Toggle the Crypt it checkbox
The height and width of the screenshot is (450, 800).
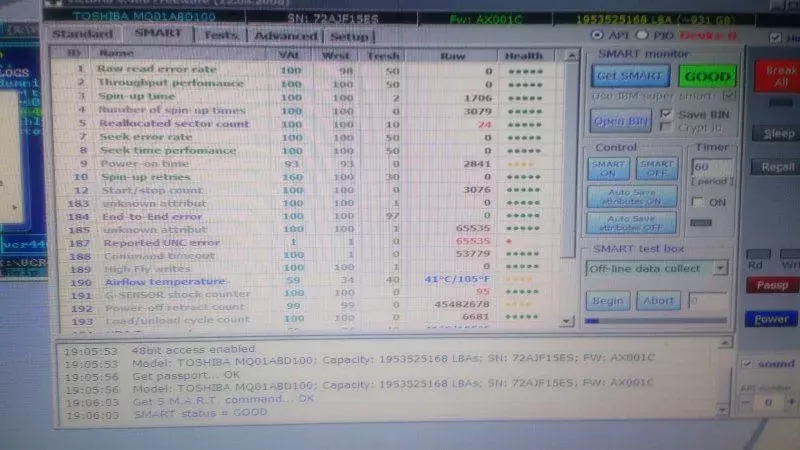coord(665,127)
